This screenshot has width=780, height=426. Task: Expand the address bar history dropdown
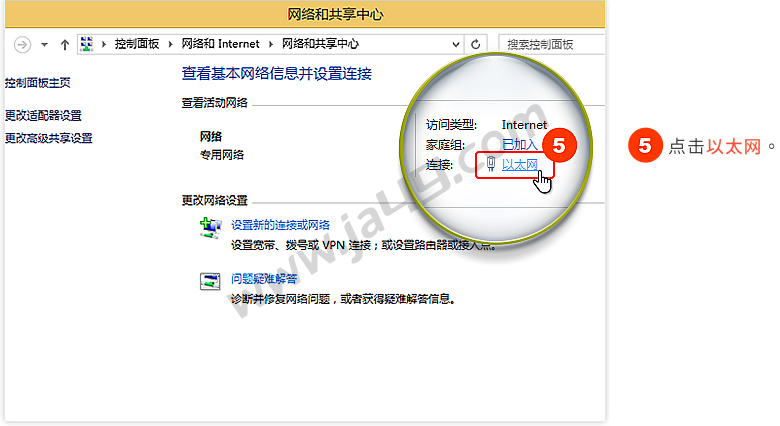click(x=455, y=44)
